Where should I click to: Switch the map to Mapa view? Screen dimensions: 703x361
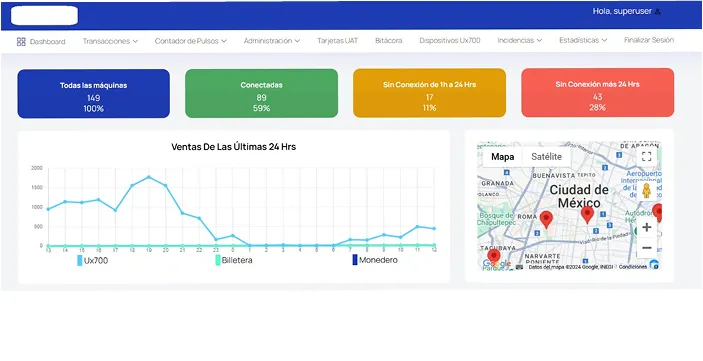(502, 157)
